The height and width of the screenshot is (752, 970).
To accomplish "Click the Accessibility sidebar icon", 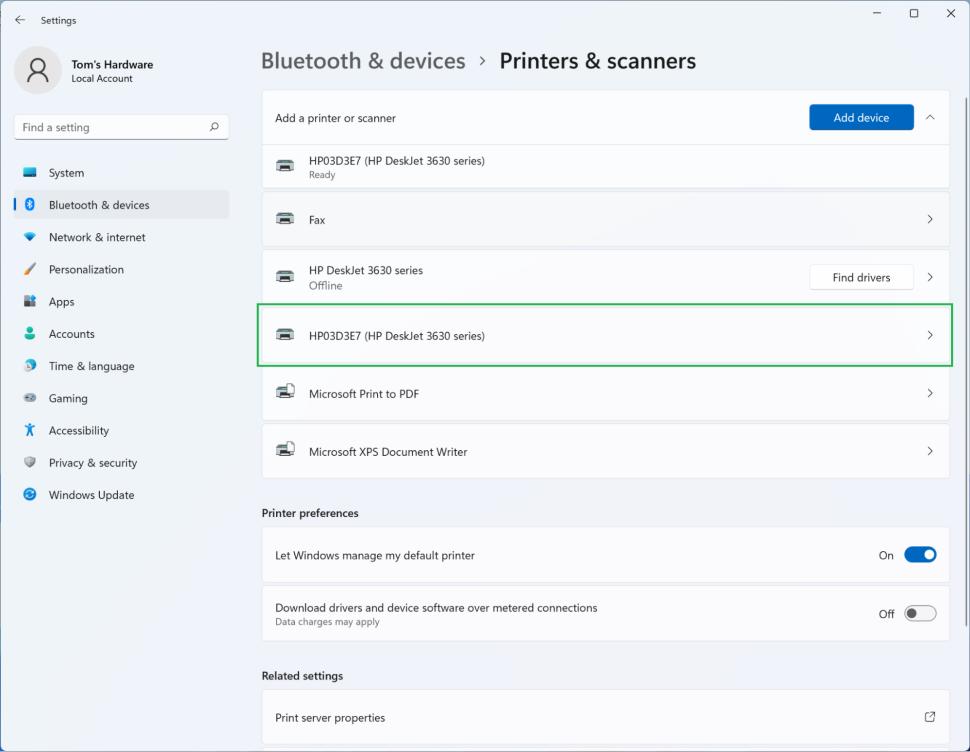I will 30,430.
